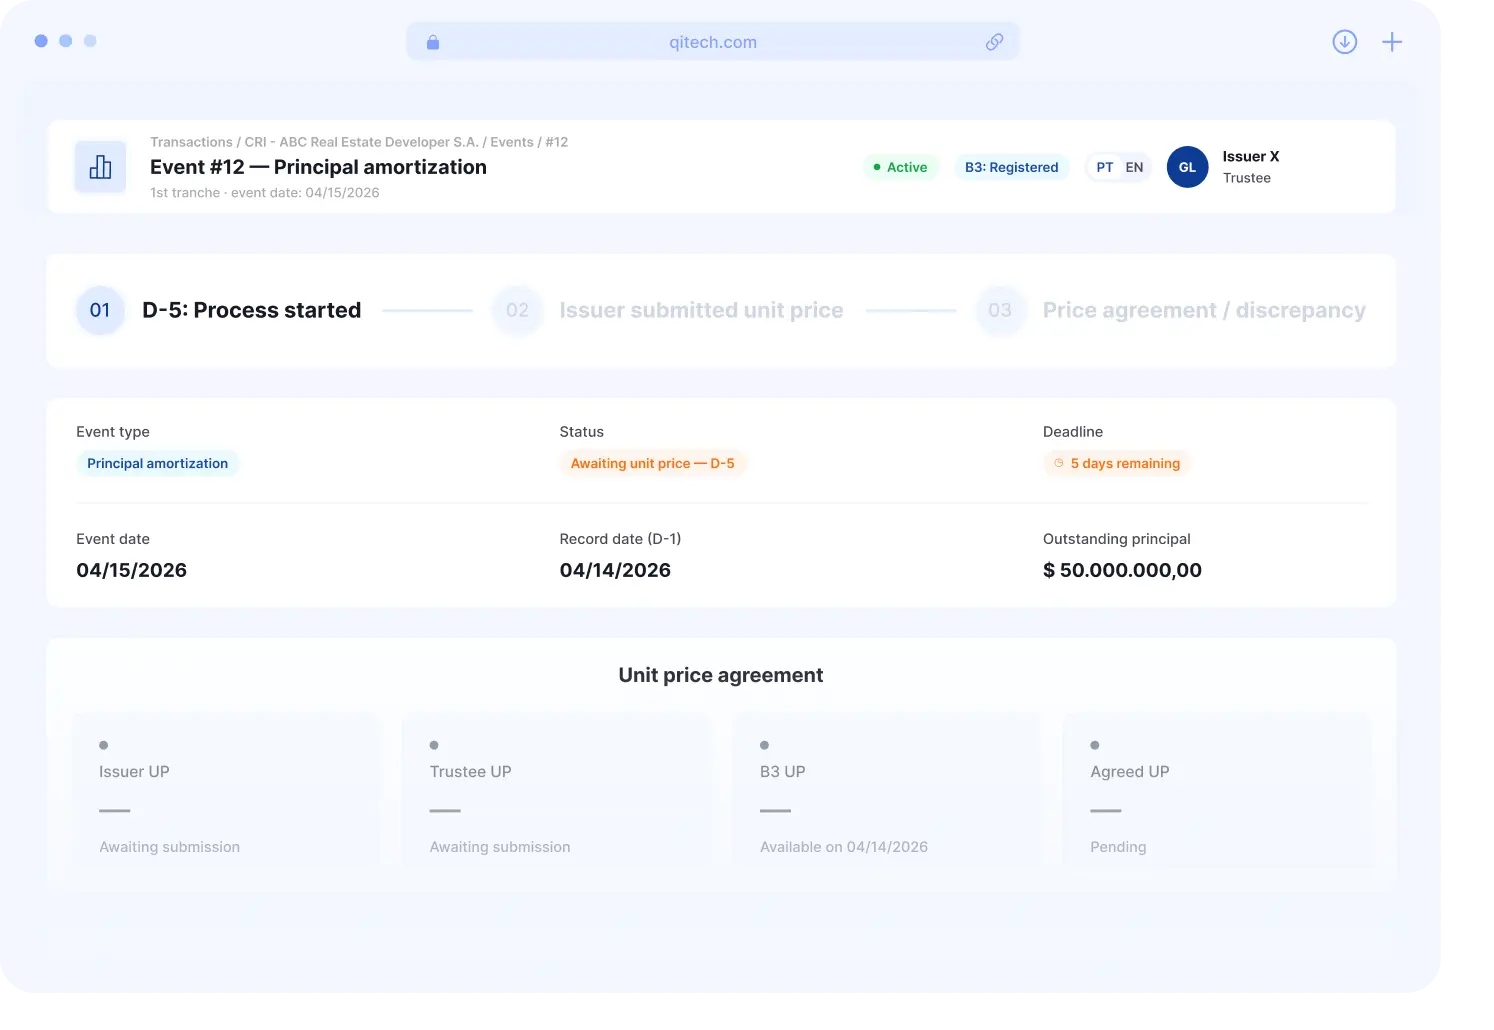Click Unit price agreement heading
Image resolution: width=1494 pixels, height=1030 pixels.
(721, 675)
